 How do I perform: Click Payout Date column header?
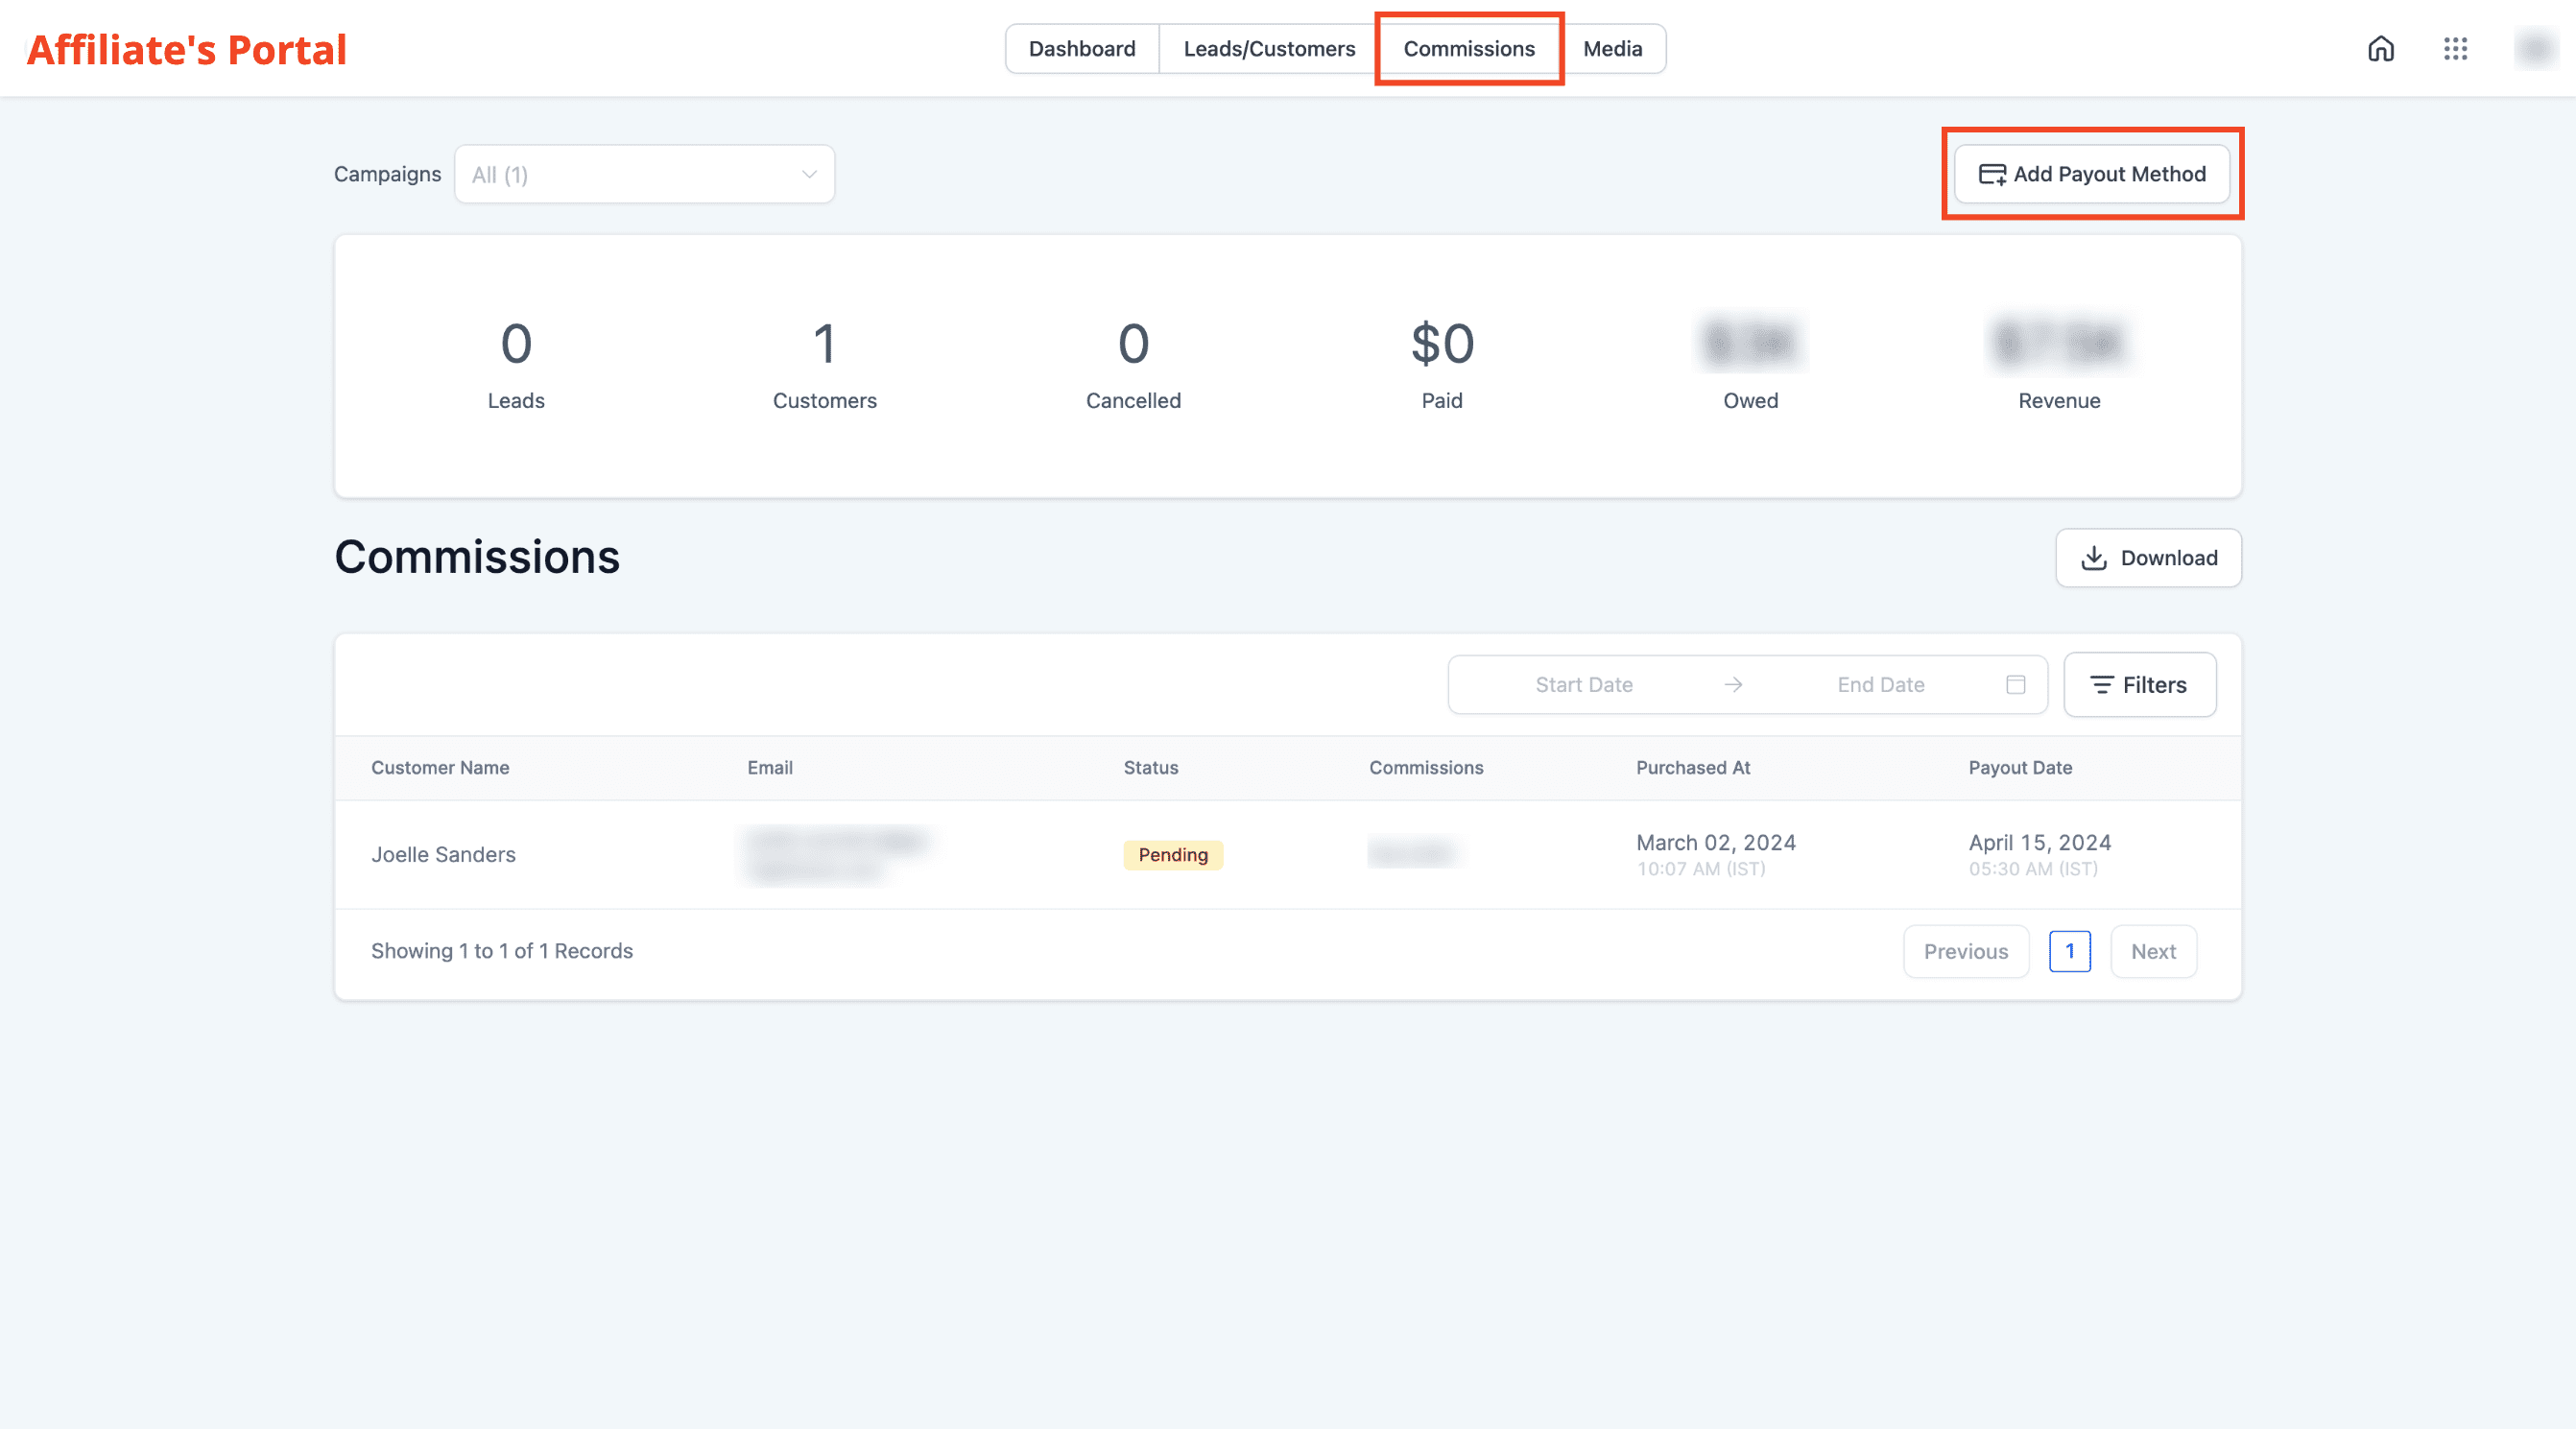2020,768
